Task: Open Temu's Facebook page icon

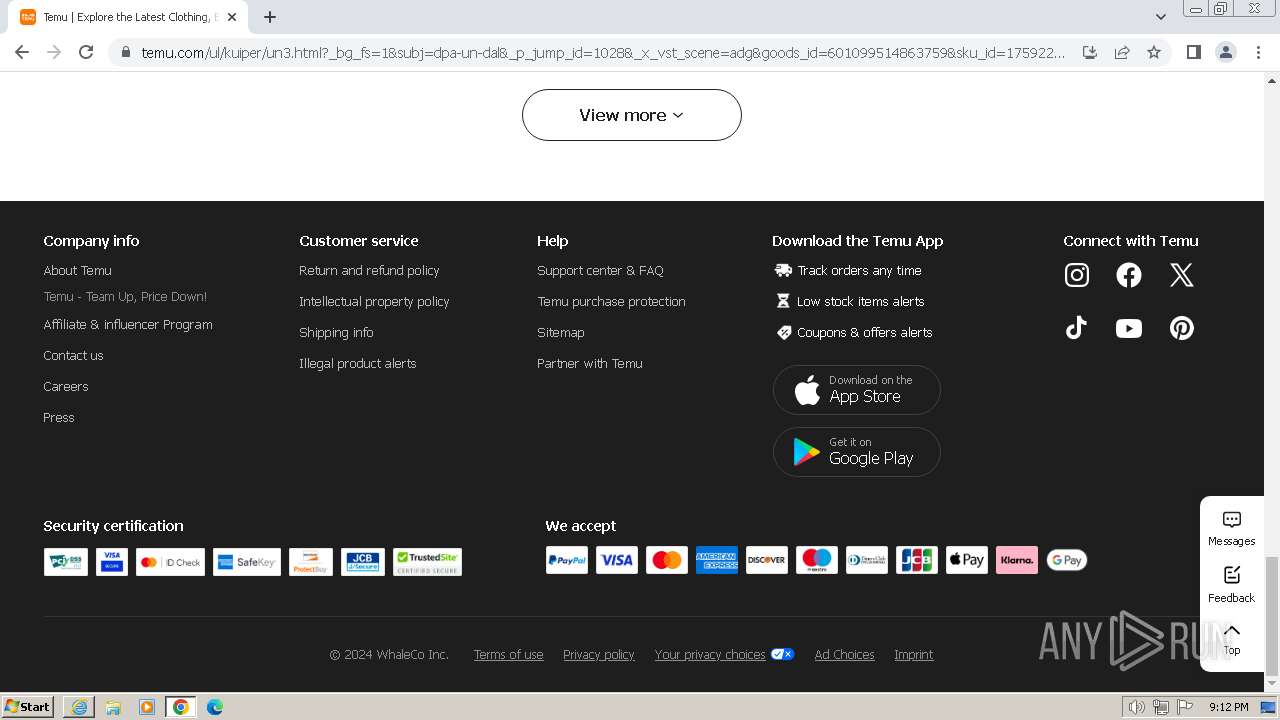Action: pos(1129,275)
